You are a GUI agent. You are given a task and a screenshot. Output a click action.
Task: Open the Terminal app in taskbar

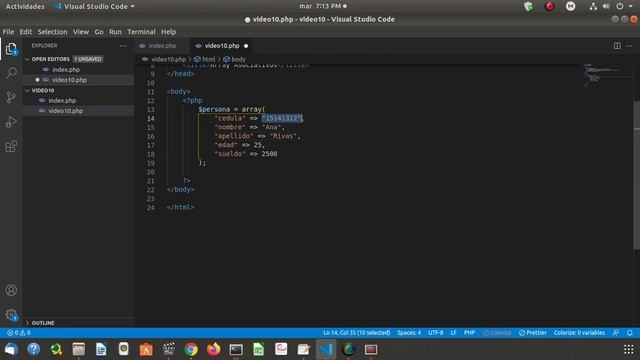(236, 349)
